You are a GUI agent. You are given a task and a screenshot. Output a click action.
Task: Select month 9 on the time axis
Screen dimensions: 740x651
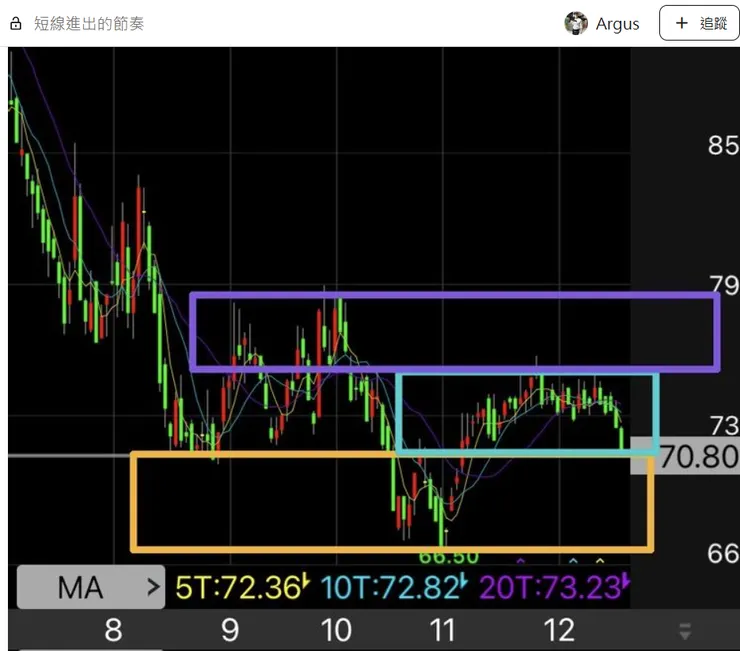point(230,630)
